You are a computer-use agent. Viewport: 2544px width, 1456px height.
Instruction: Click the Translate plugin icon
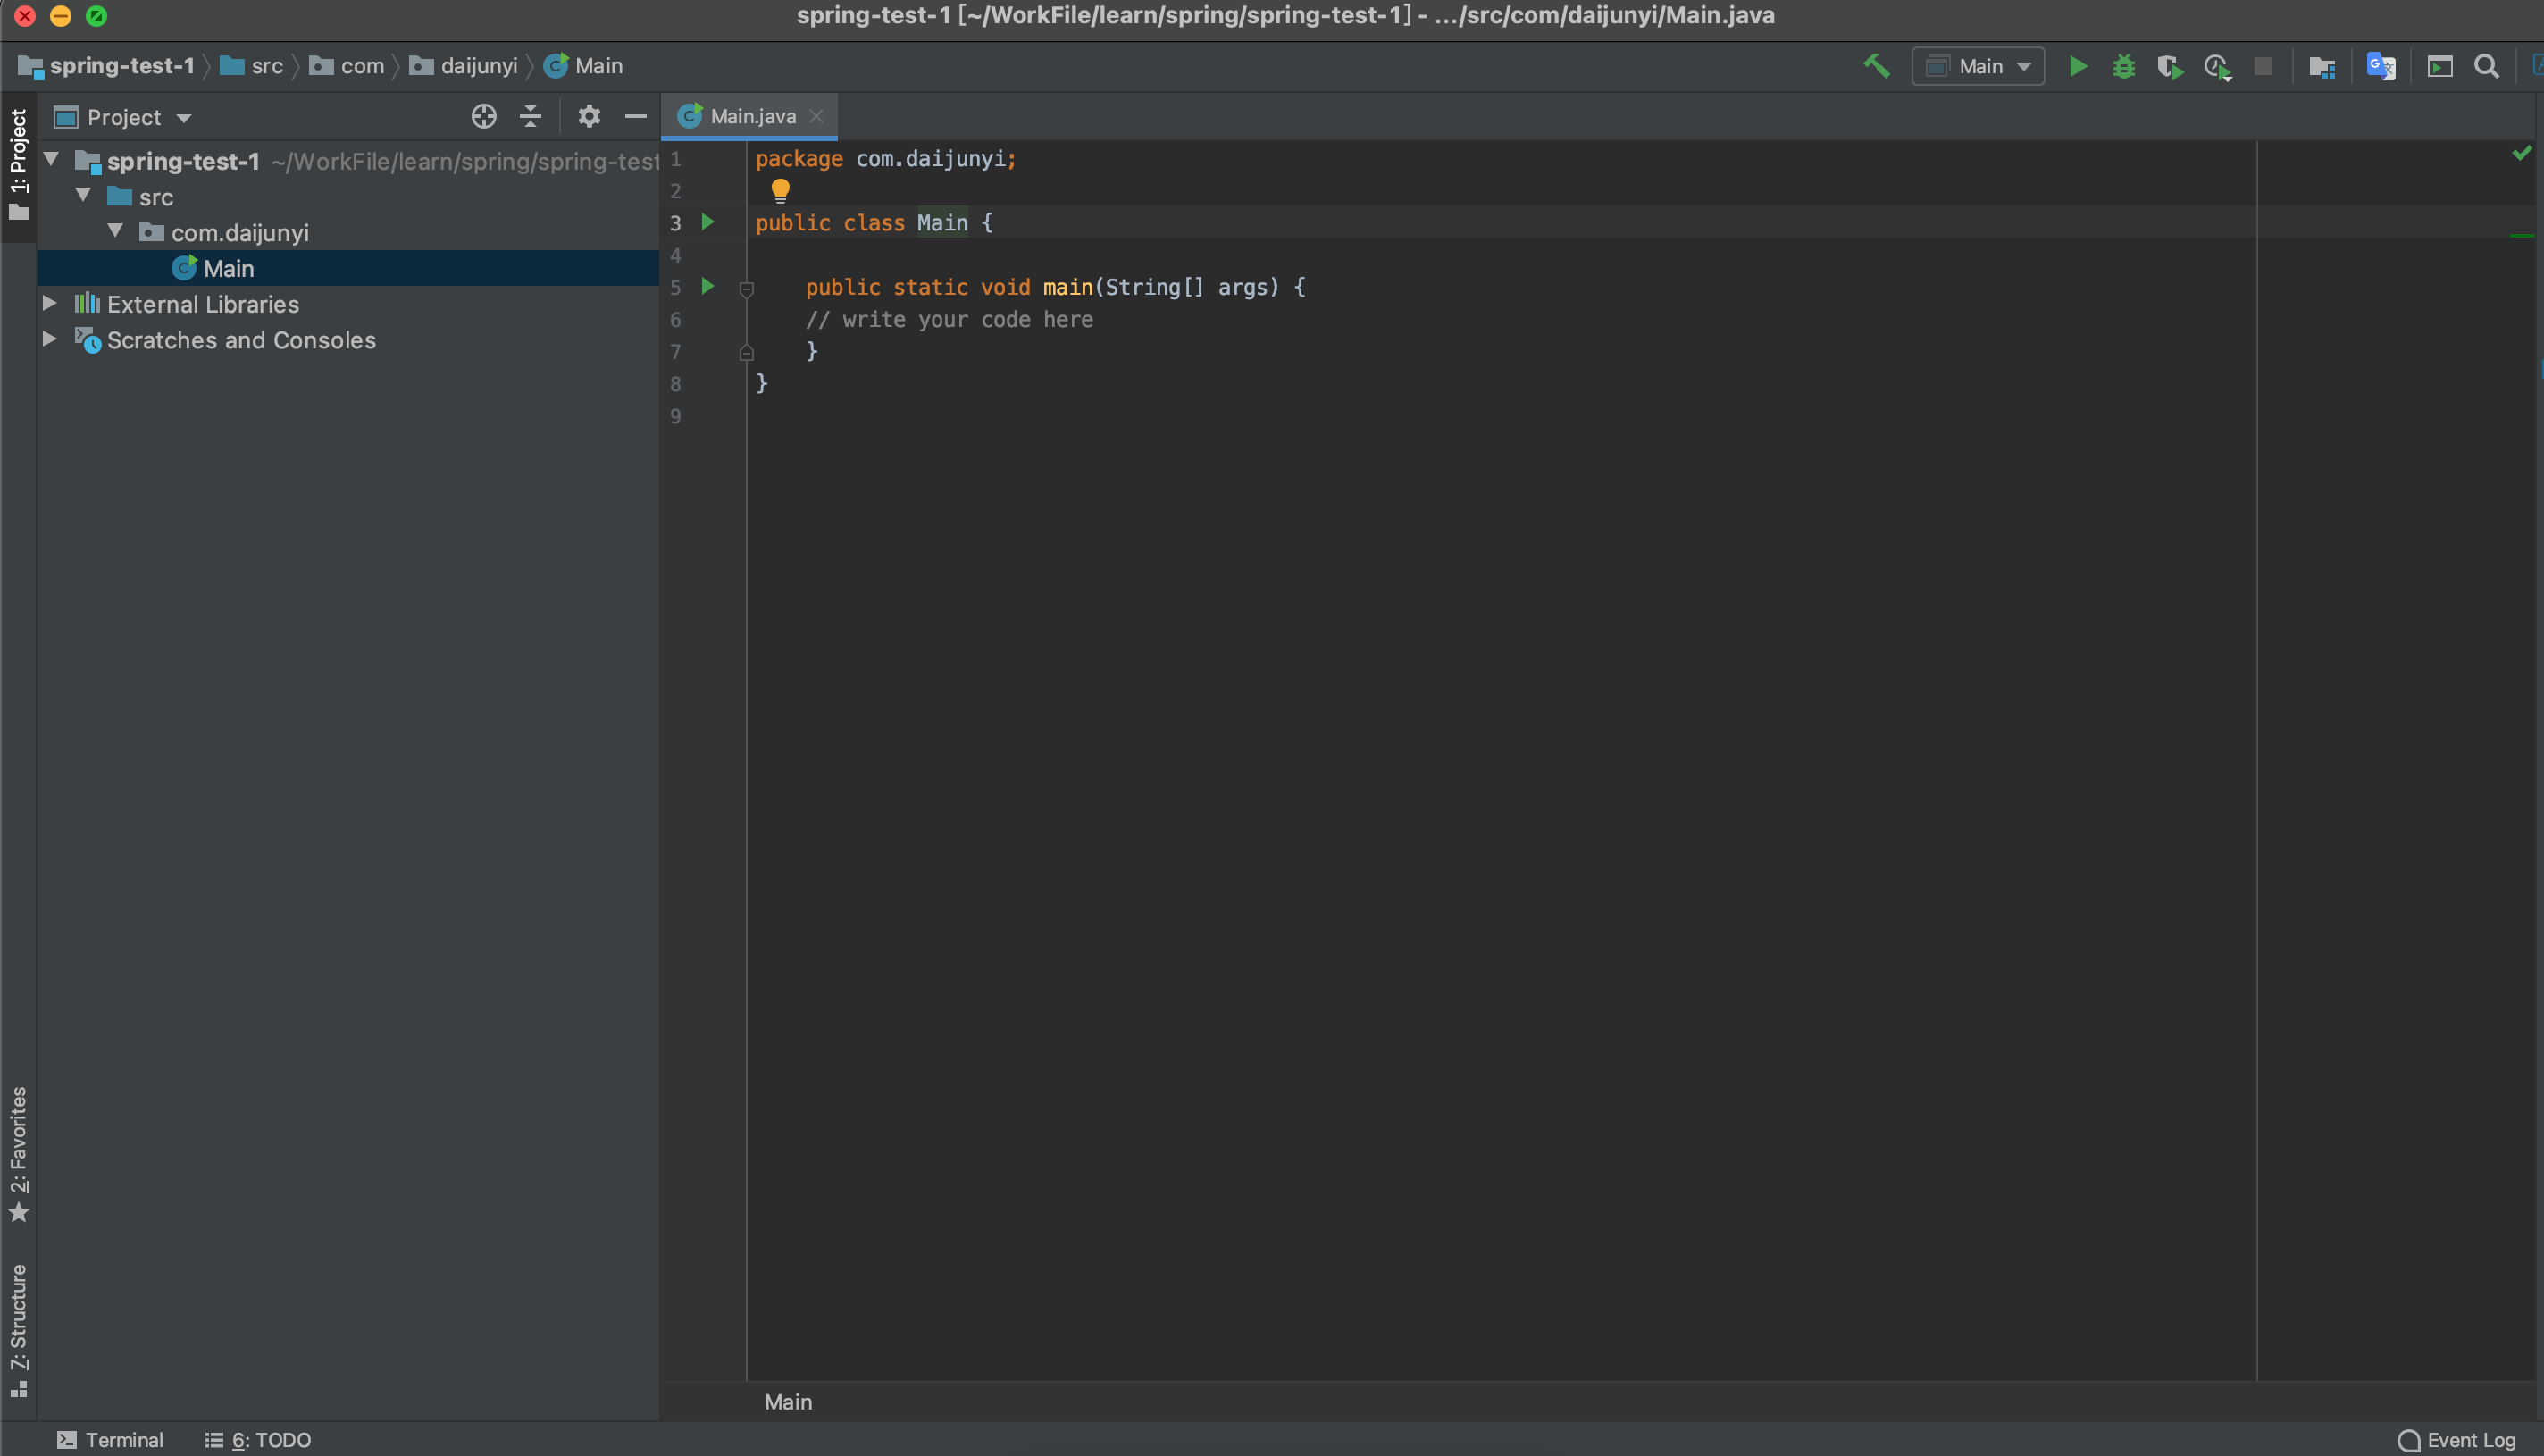[2381, 66]
